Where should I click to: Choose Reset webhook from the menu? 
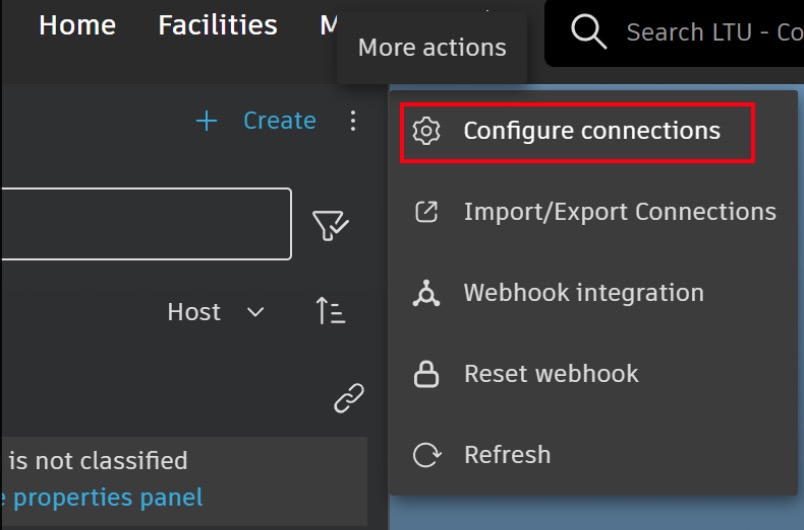pos(551,374)
